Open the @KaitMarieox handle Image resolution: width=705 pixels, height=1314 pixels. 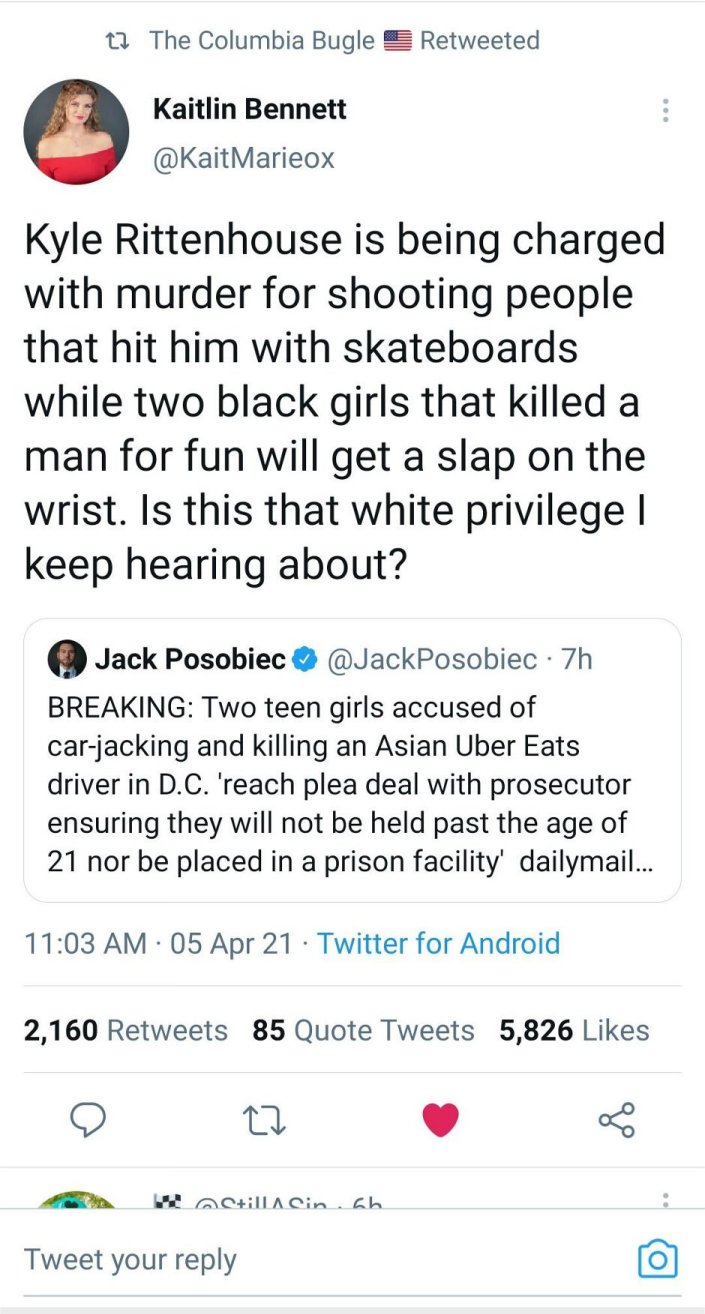click(x=243, y=158)
